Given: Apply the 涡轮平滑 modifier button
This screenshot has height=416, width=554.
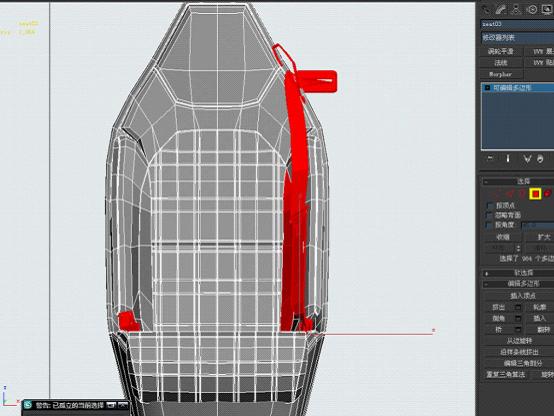Looking at the screenshot, I should (x=500, y=52).
